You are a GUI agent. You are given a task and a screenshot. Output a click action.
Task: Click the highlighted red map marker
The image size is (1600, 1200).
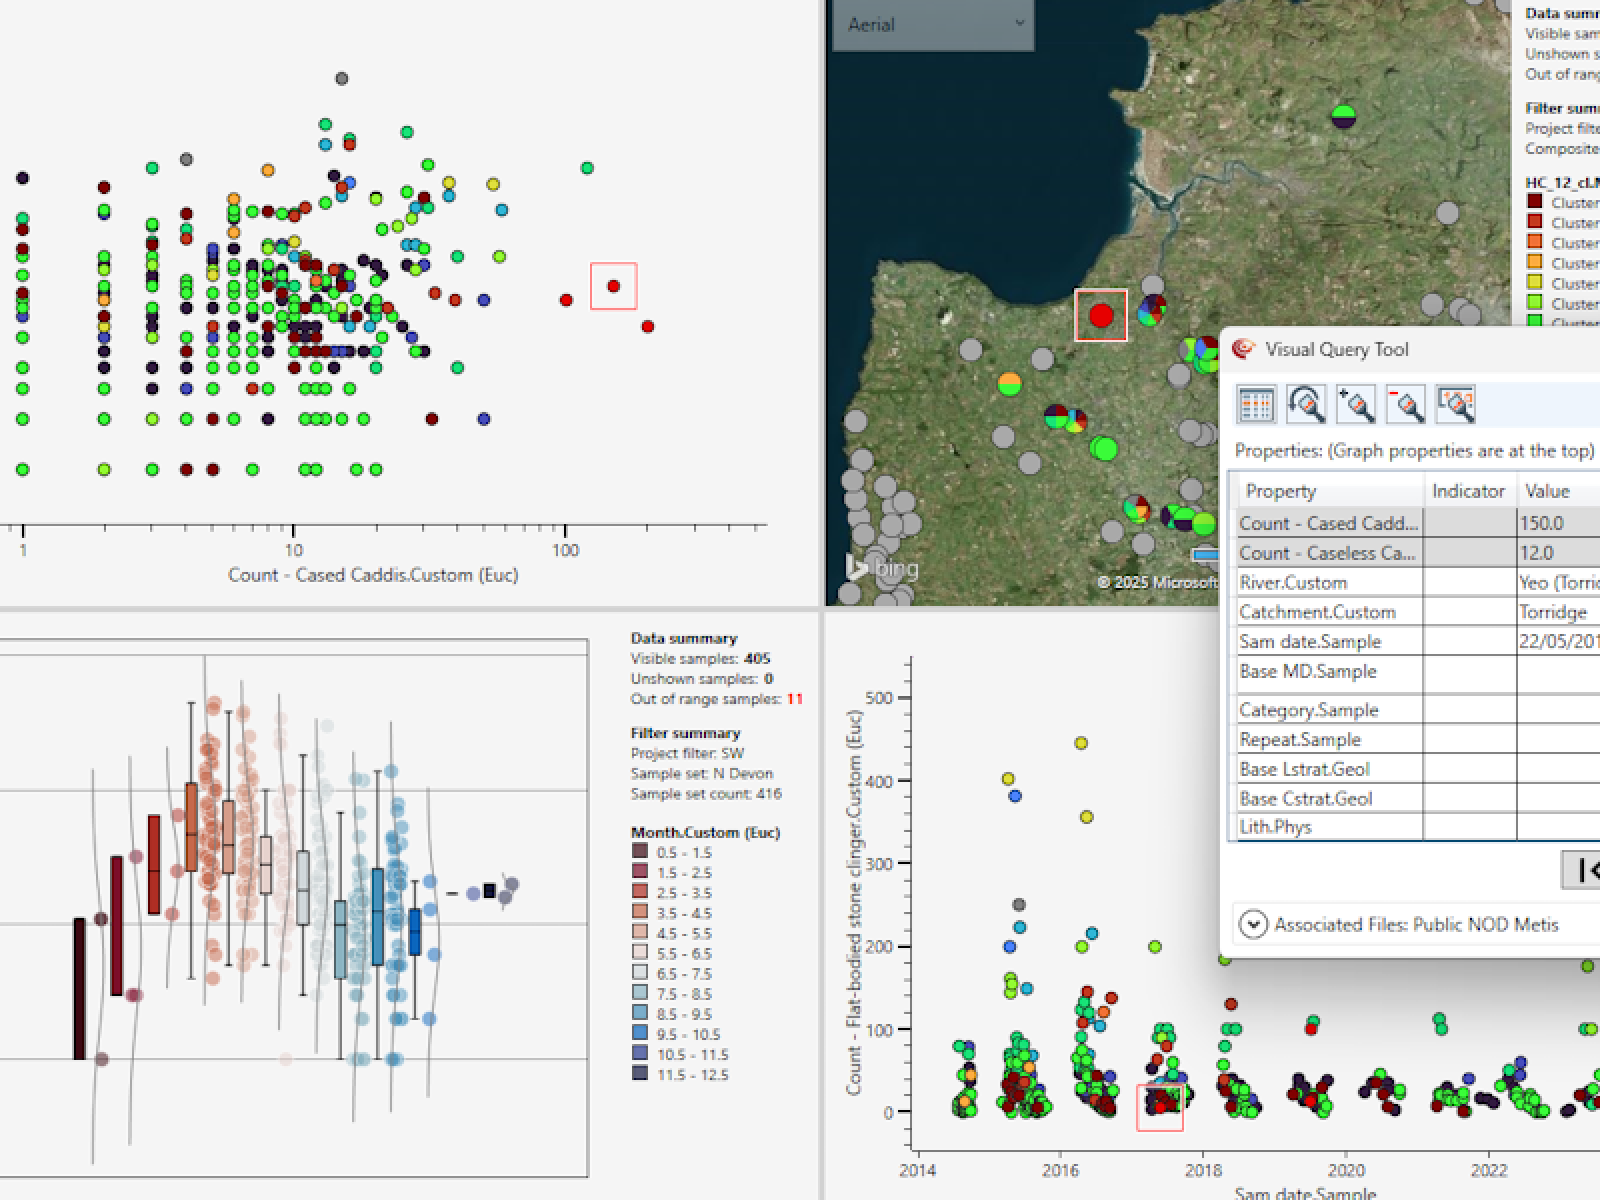(x=1101, y=316)
